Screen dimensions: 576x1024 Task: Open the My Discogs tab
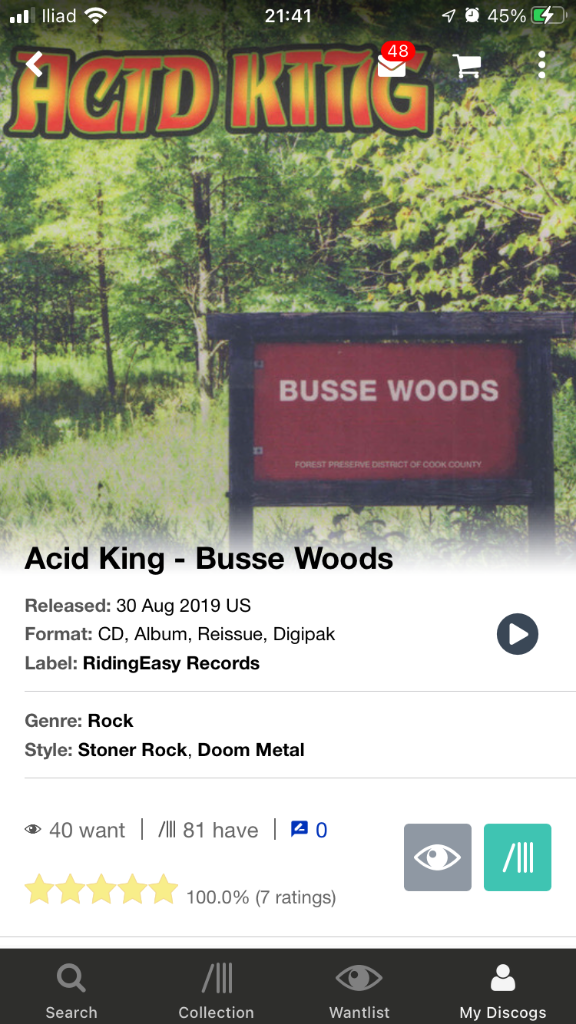coord(503,991)
